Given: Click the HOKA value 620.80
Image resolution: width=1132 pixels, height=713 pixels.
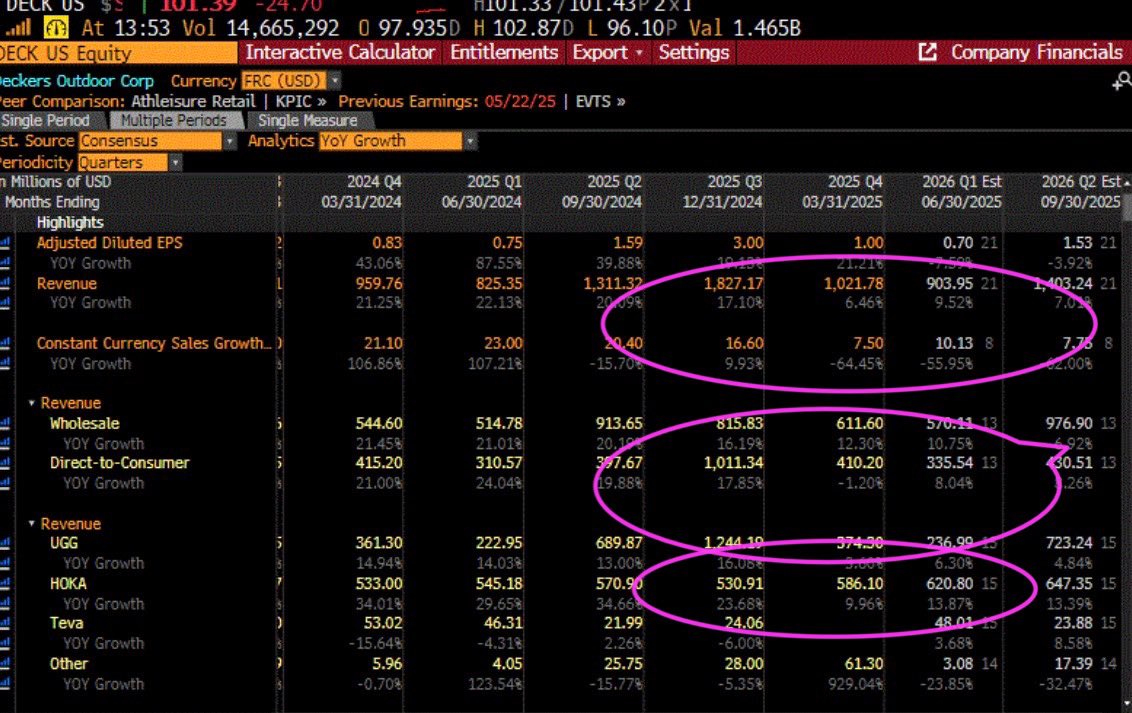Looking at the screenshot, I should (949, 584).
